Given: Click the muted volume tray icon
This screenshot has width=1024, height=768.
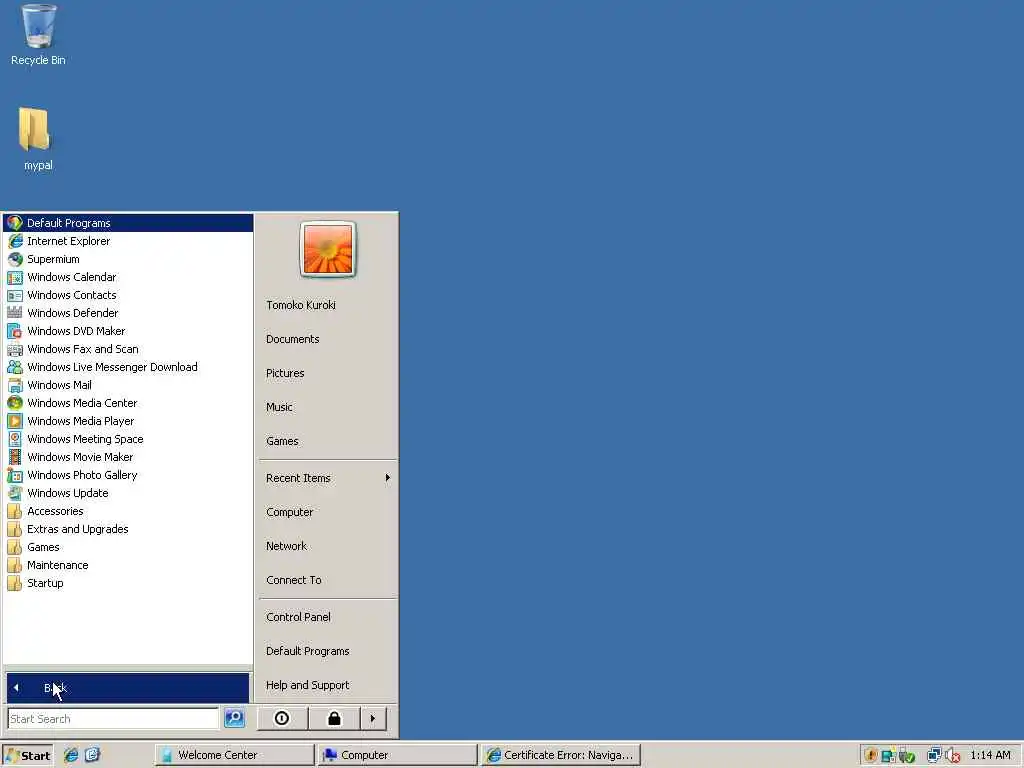Looking at the screenshot, I should pyautogui.click(x=953, y=756).
